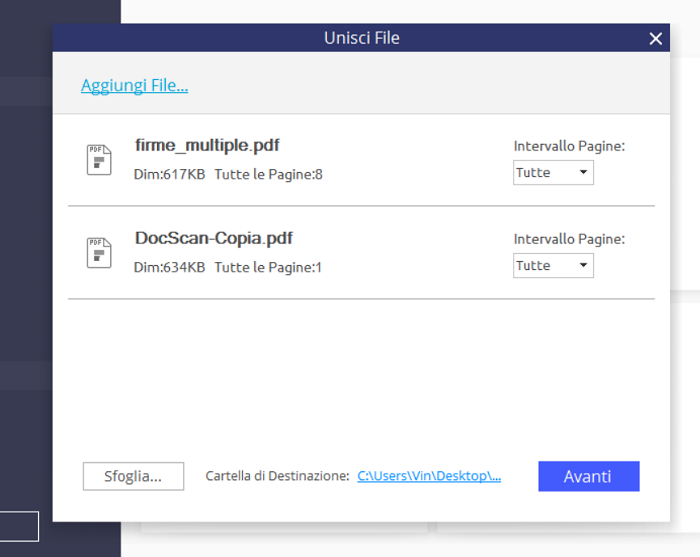Click the Avanti button

[x=589, y=476]
